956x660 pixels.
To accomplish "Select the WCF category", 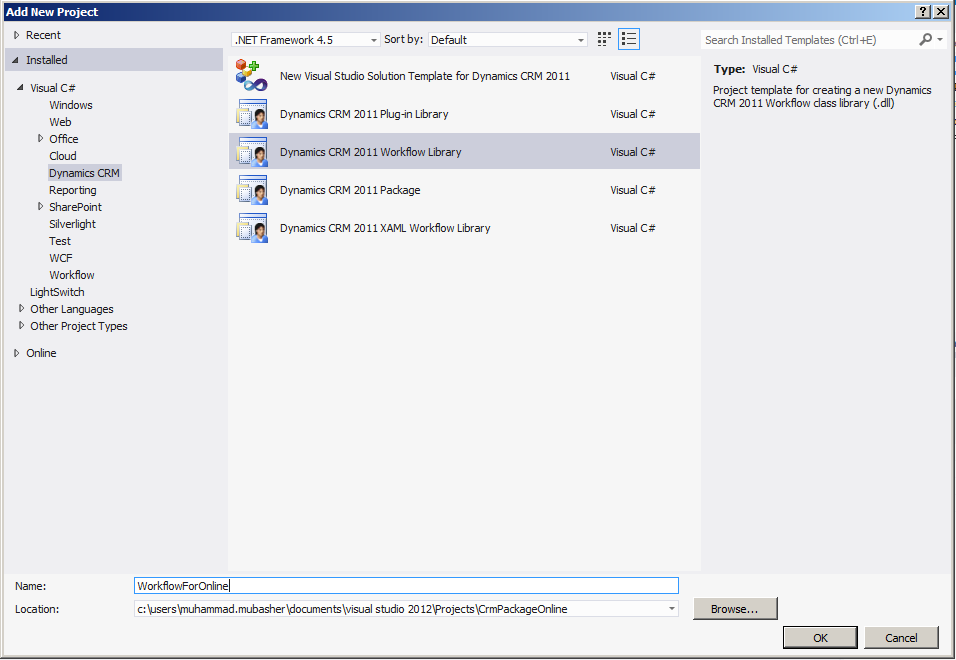I will [x=61, y=258].
